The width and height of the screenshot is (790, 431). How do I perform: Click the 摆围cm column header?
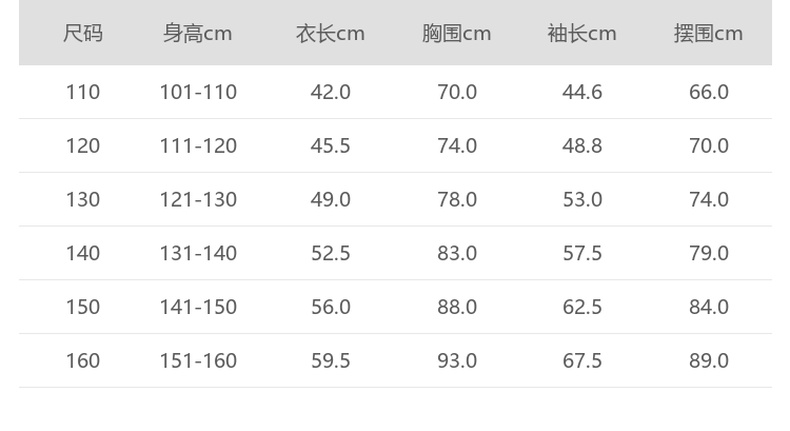coord(708,34)
